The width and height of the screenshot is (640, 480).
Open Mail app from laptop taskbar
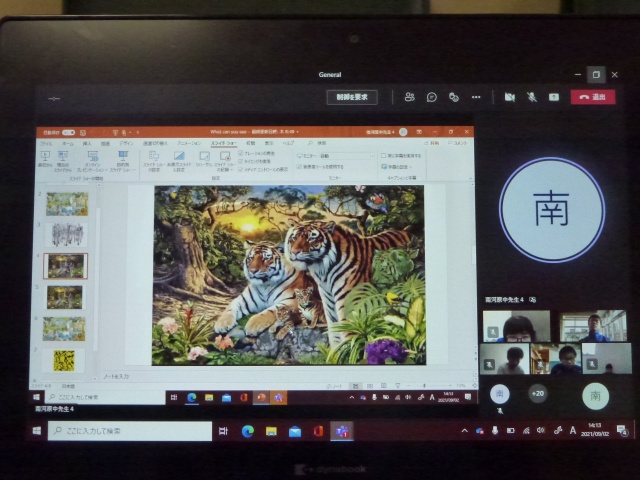click(x=295, y=431)
